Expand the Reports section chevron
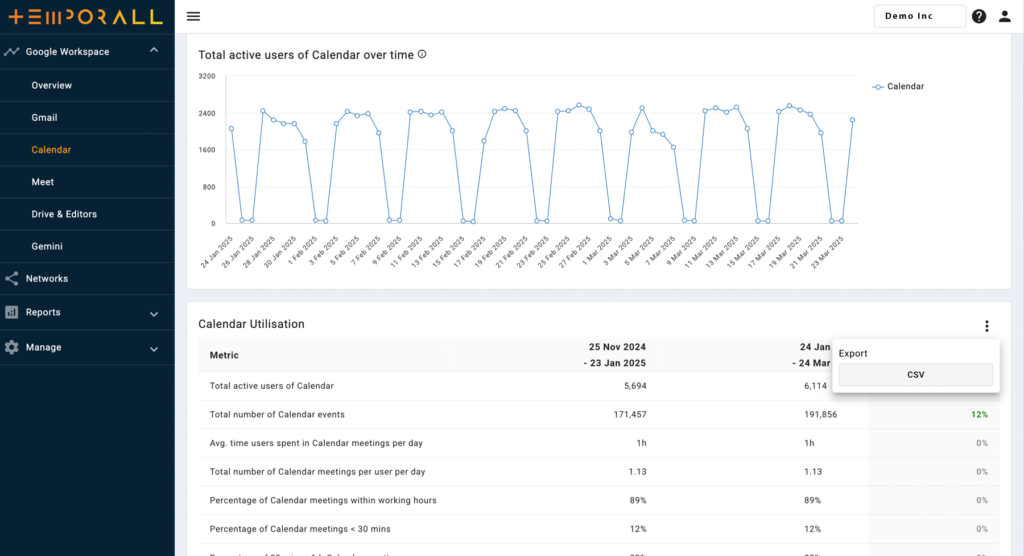 pos(154,314)
